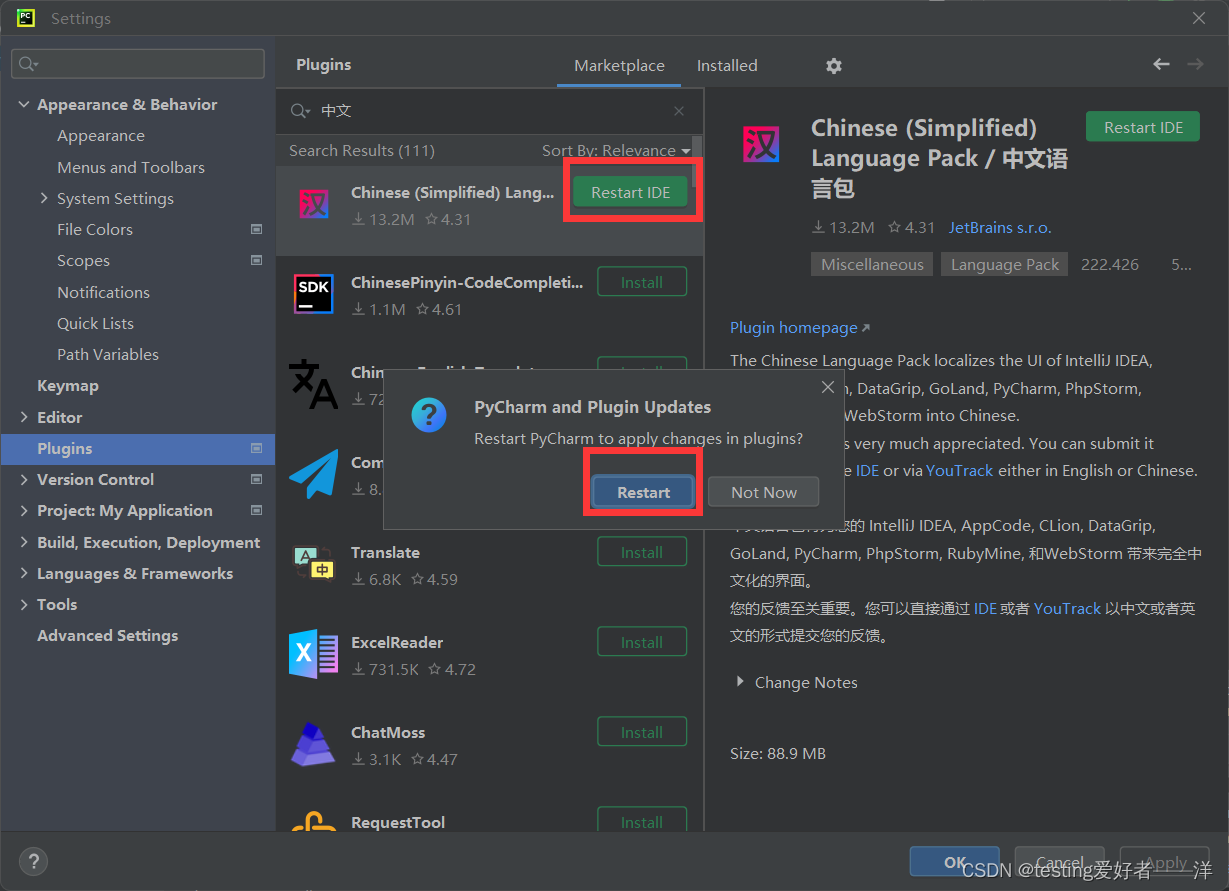Click the ChatMoss plugin icon

tap(313, 742)
